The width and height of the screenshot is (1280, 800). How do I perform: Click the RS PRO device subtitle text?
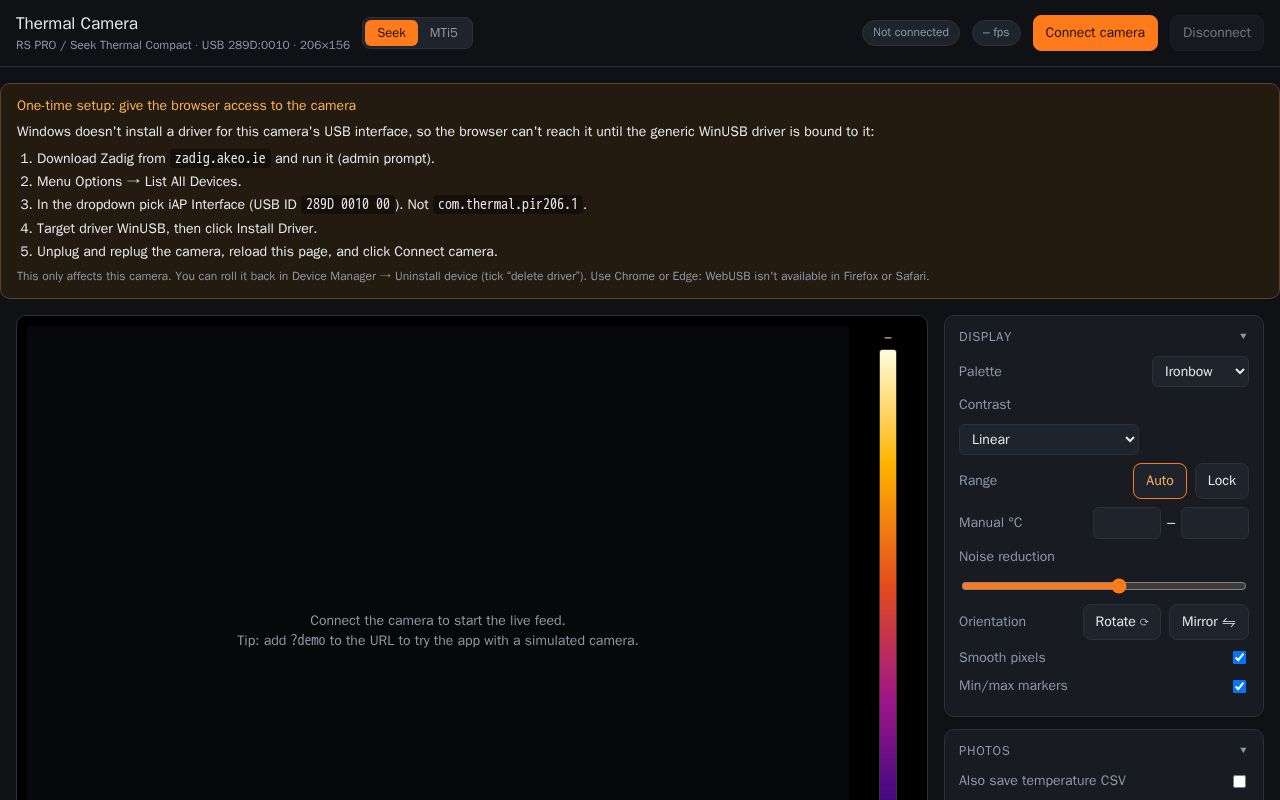point(183,46)
